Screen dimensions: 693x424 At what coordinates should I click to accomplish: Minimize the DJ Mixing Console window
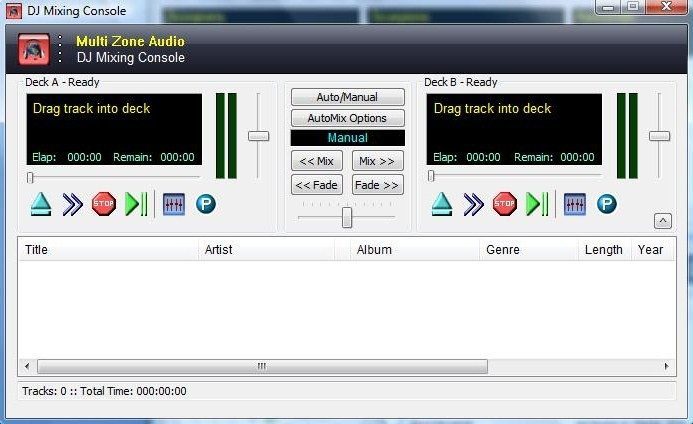click(608, 7)
